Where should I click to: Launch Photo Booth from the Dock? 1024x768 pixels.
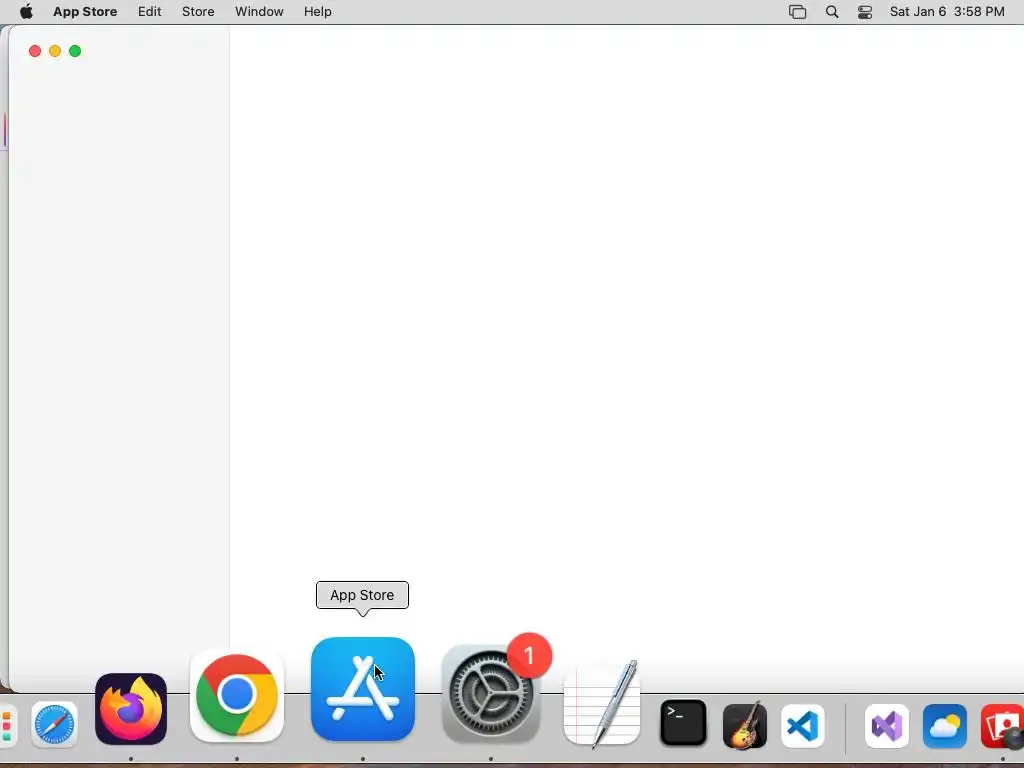1002,726
